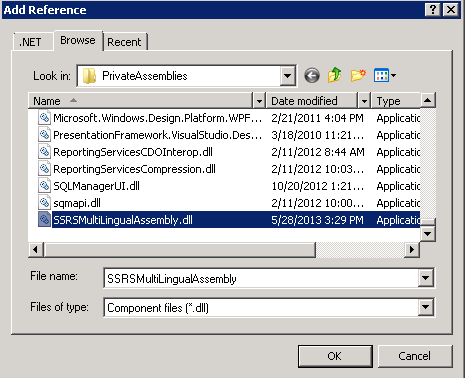Screen dimensions: 465x378
Task: Open the Files of type dropdown
Action: pyautogui.click(x=426, y=307)
